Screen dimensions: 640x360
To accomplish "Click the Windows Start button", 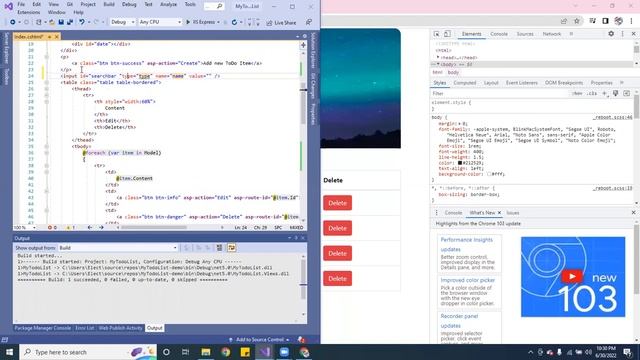I will [x=9, y=352].
